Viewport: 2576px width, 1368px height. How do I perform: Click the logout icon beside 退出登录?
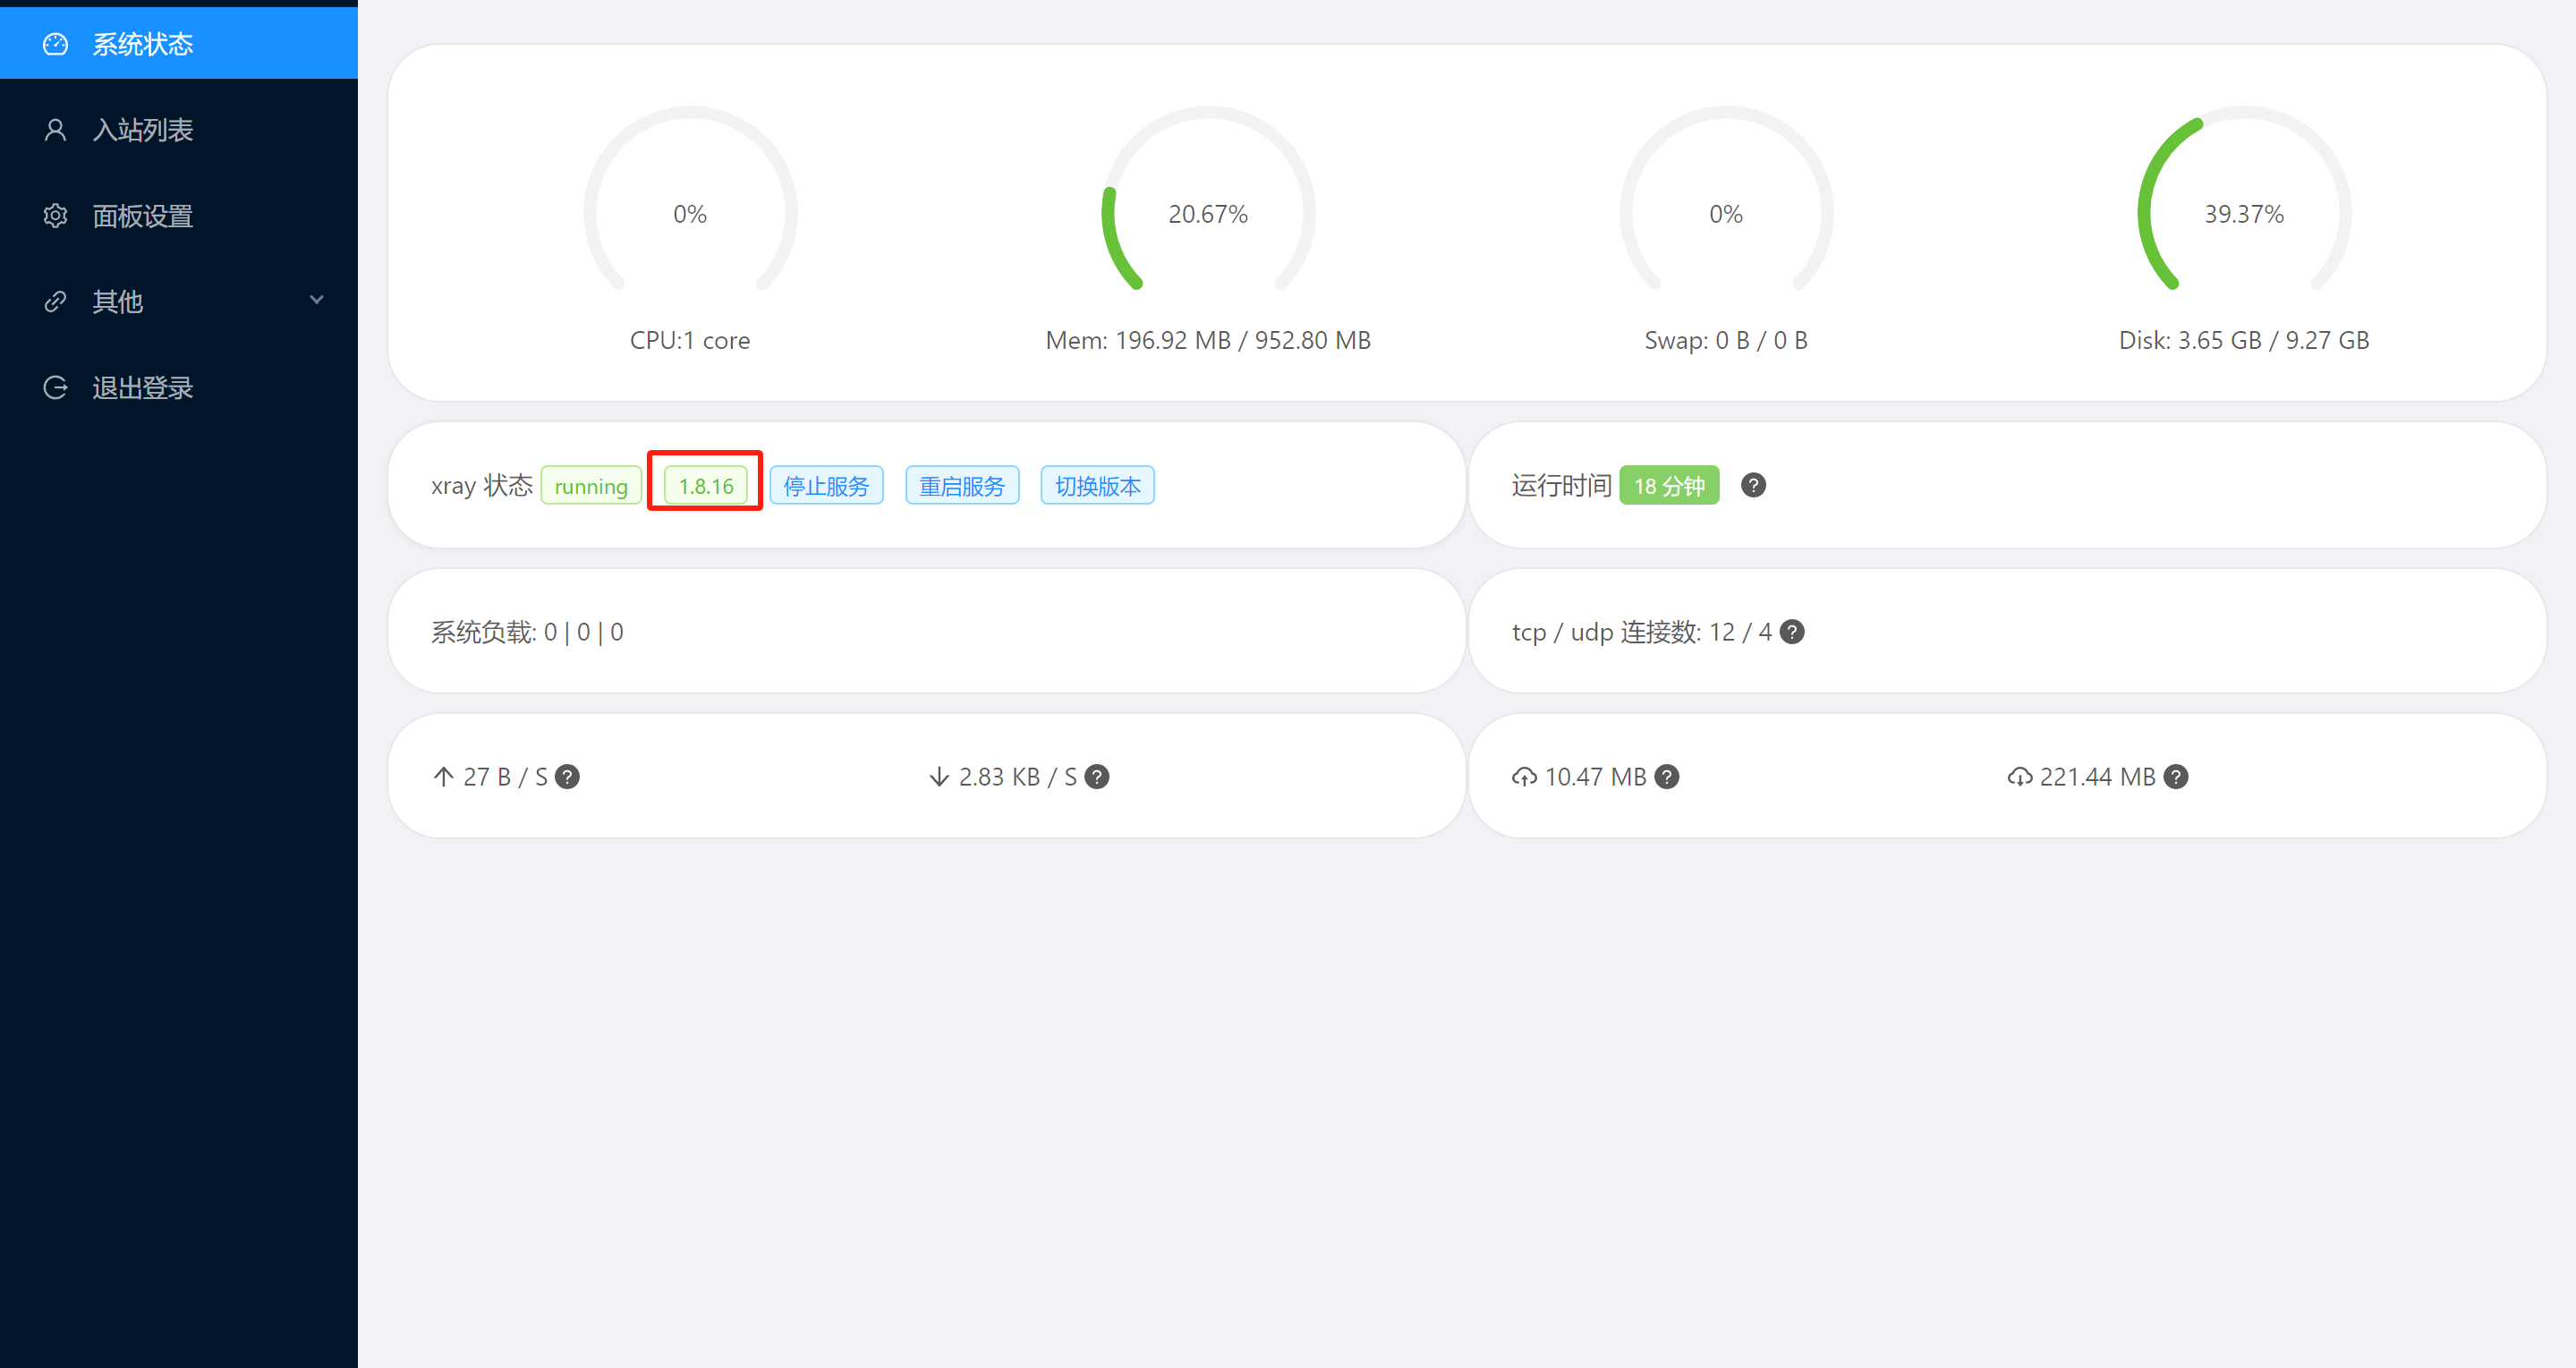(x=55, y=388)
